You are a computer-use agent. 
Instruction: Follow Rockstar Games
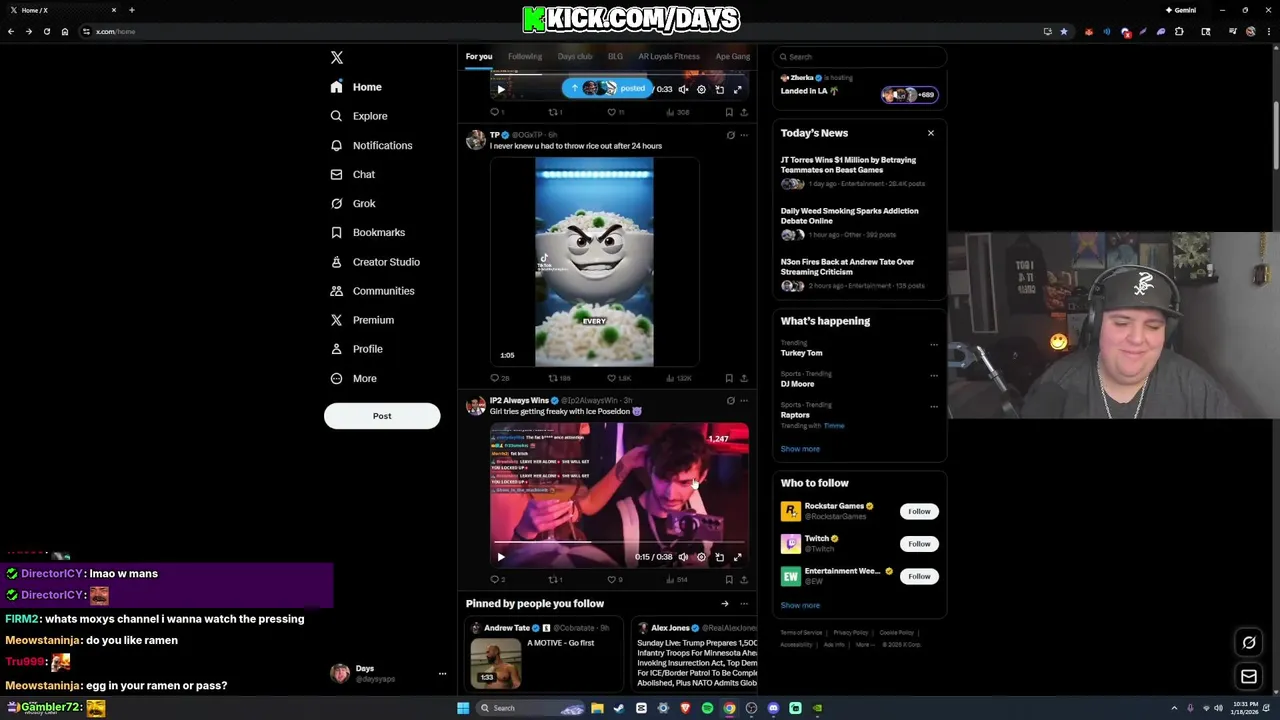coord(919,511)
